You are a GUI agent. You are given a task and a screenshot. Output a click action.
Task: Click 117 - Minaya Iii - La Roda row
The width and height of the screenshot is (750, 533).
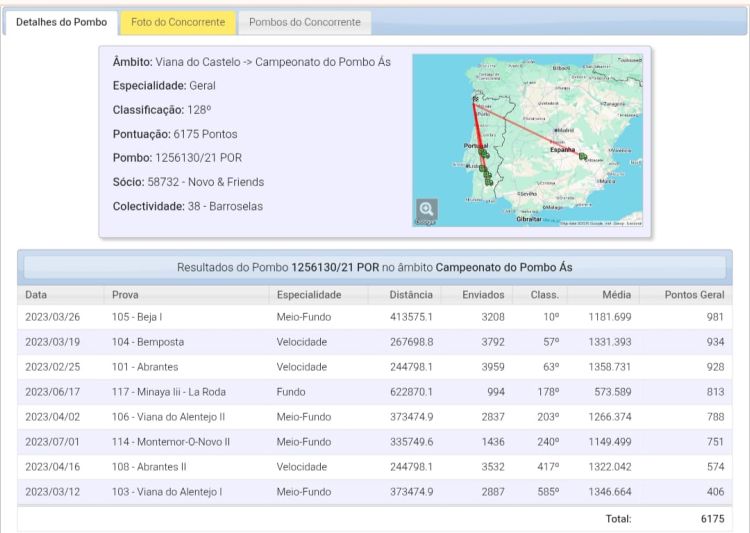click(x=168, y=393)
